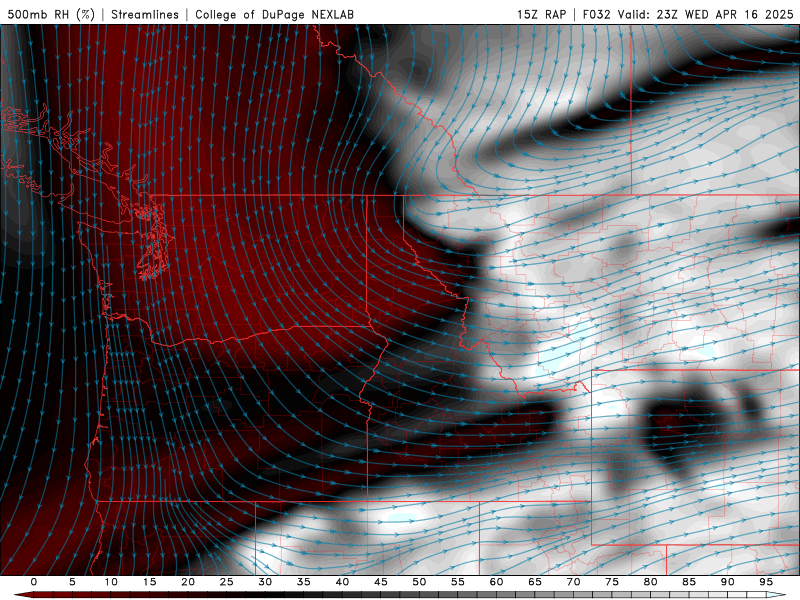Viewport: 800px width, 600px height.
Task: Select the "10" color bar value
Action: pyautogui.click(x=111, y=582)
